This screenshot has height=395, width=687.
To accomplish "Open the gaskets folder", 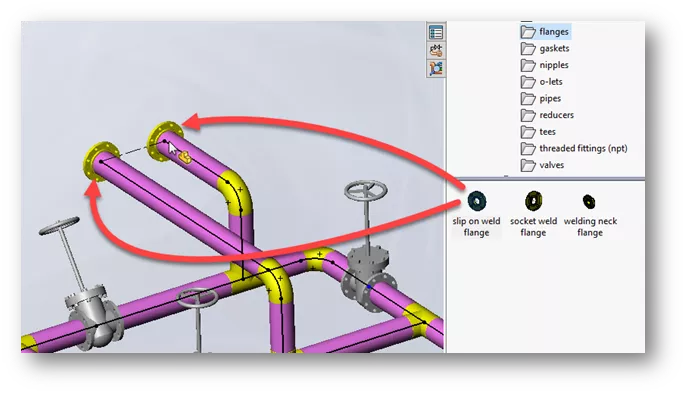I will [545, 48].
